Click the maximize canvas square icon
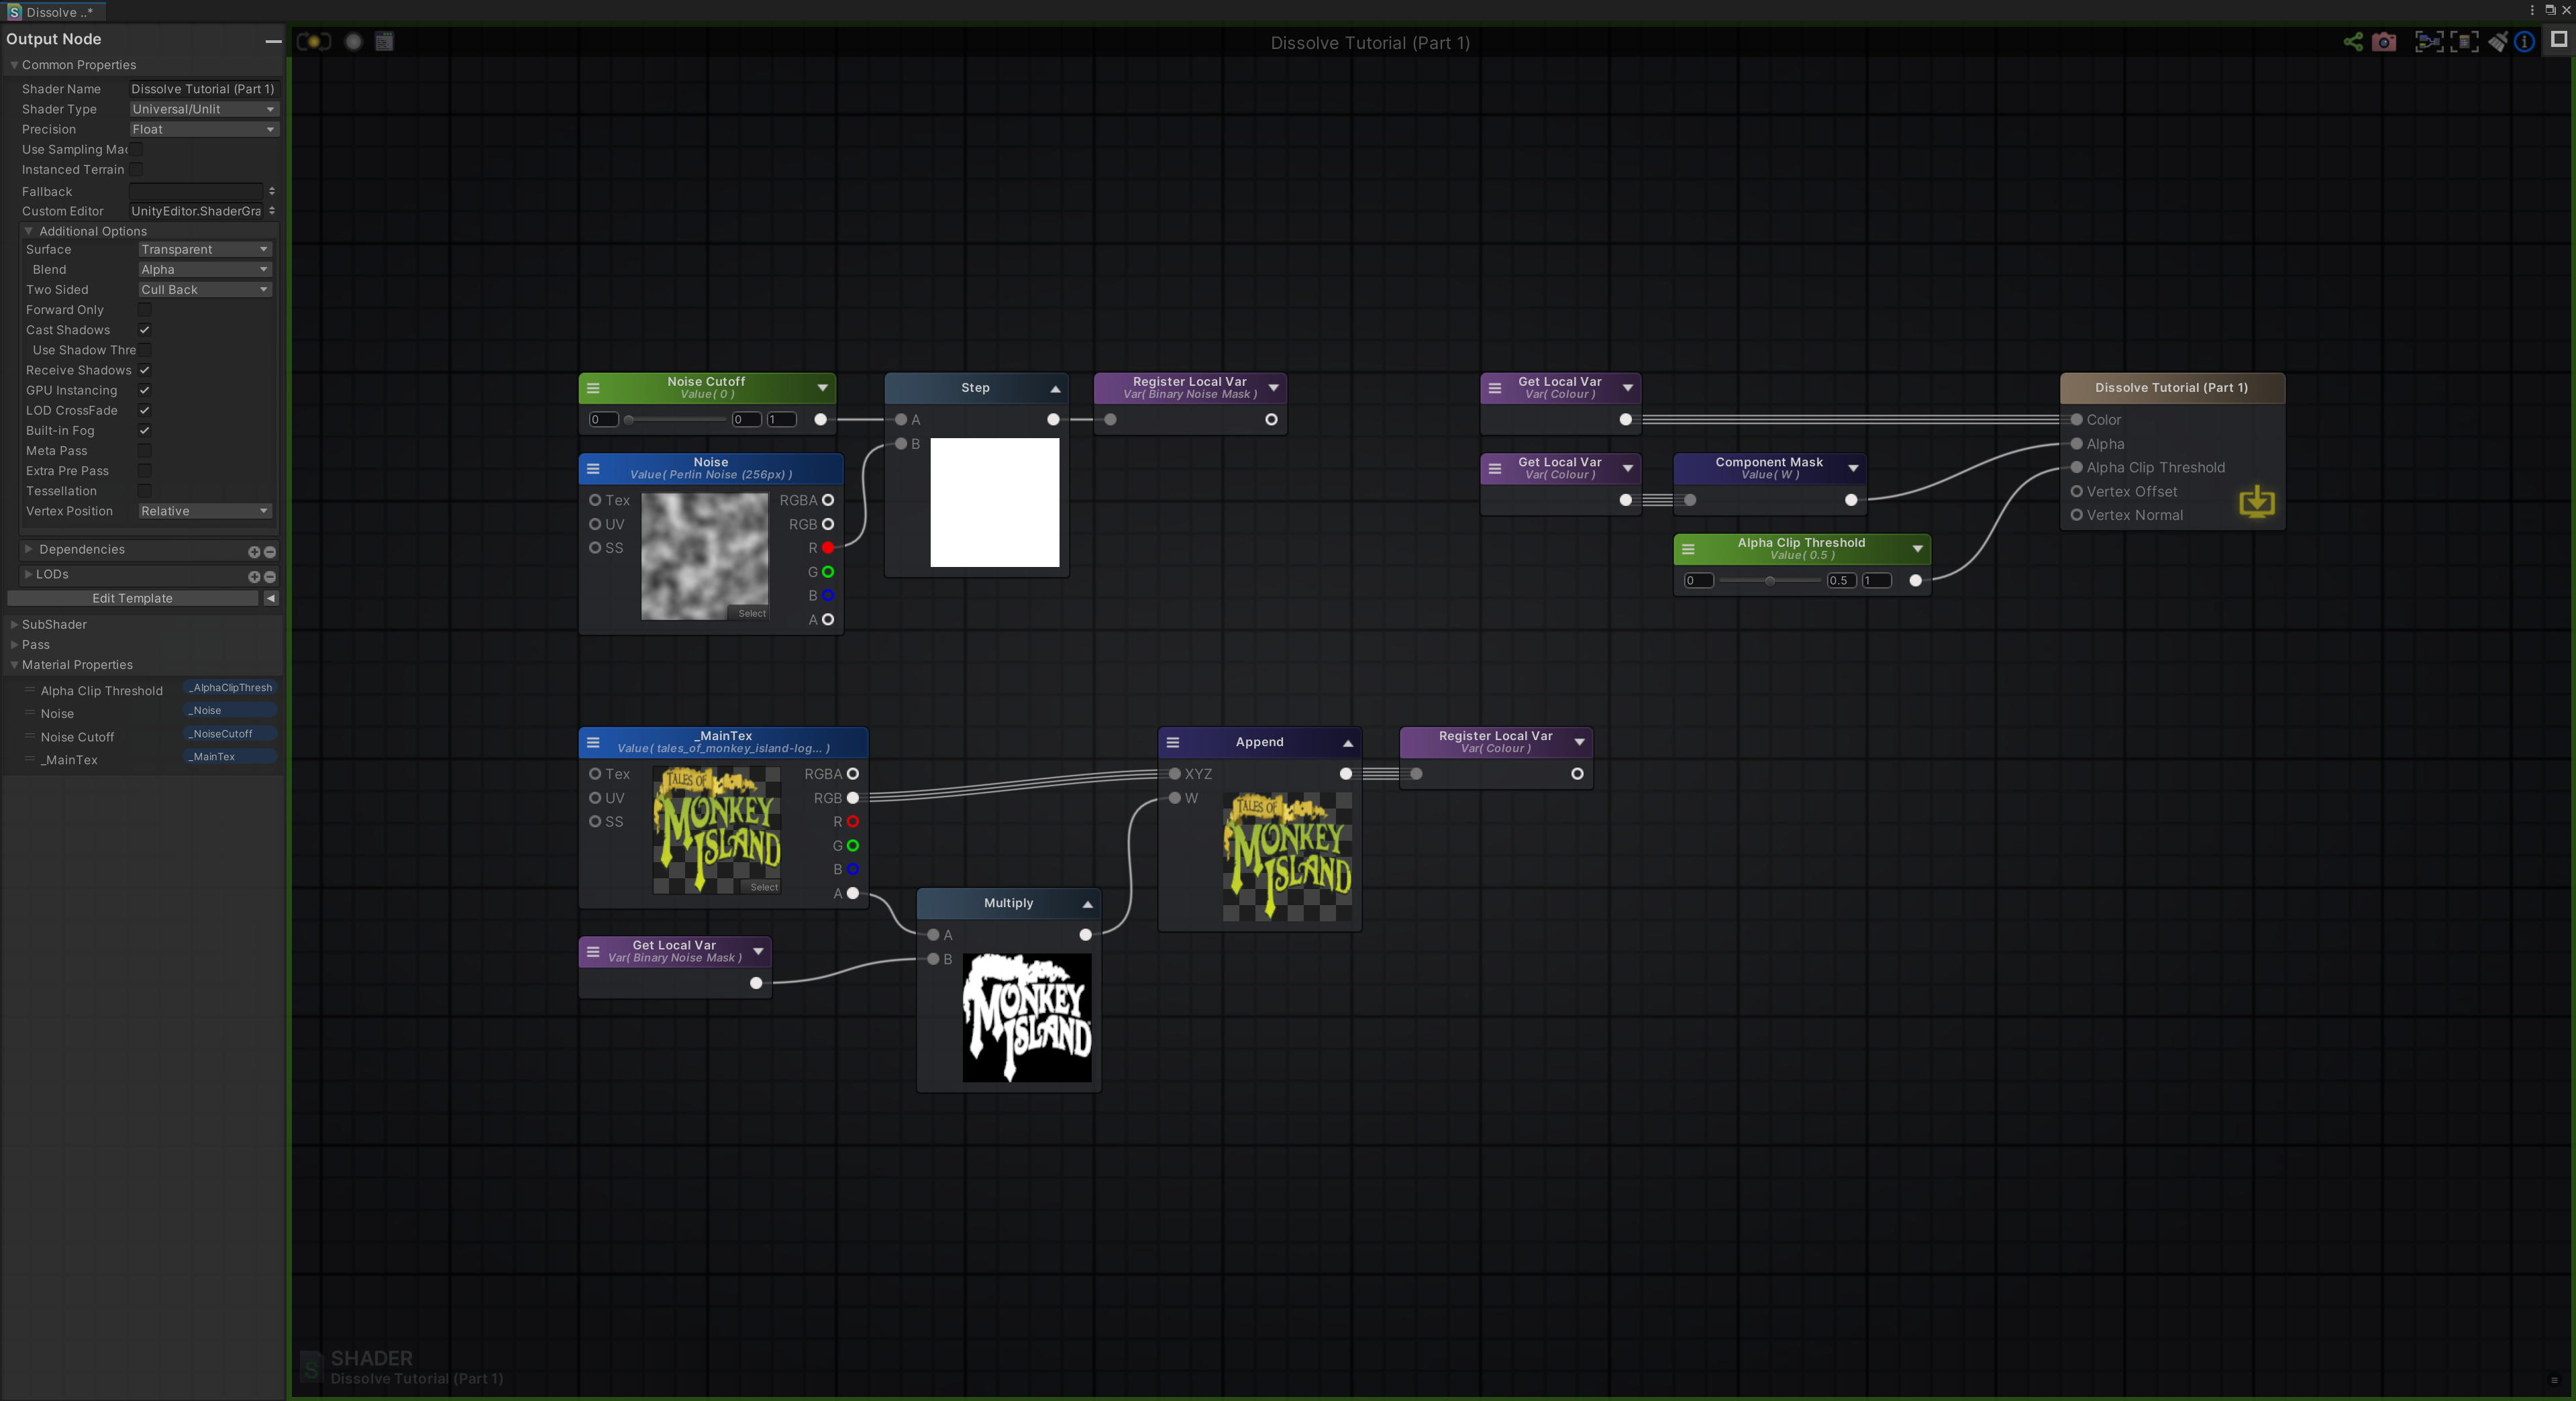The height and width of the screenshot is (1401, 2576). click(x=2558, y=39)
